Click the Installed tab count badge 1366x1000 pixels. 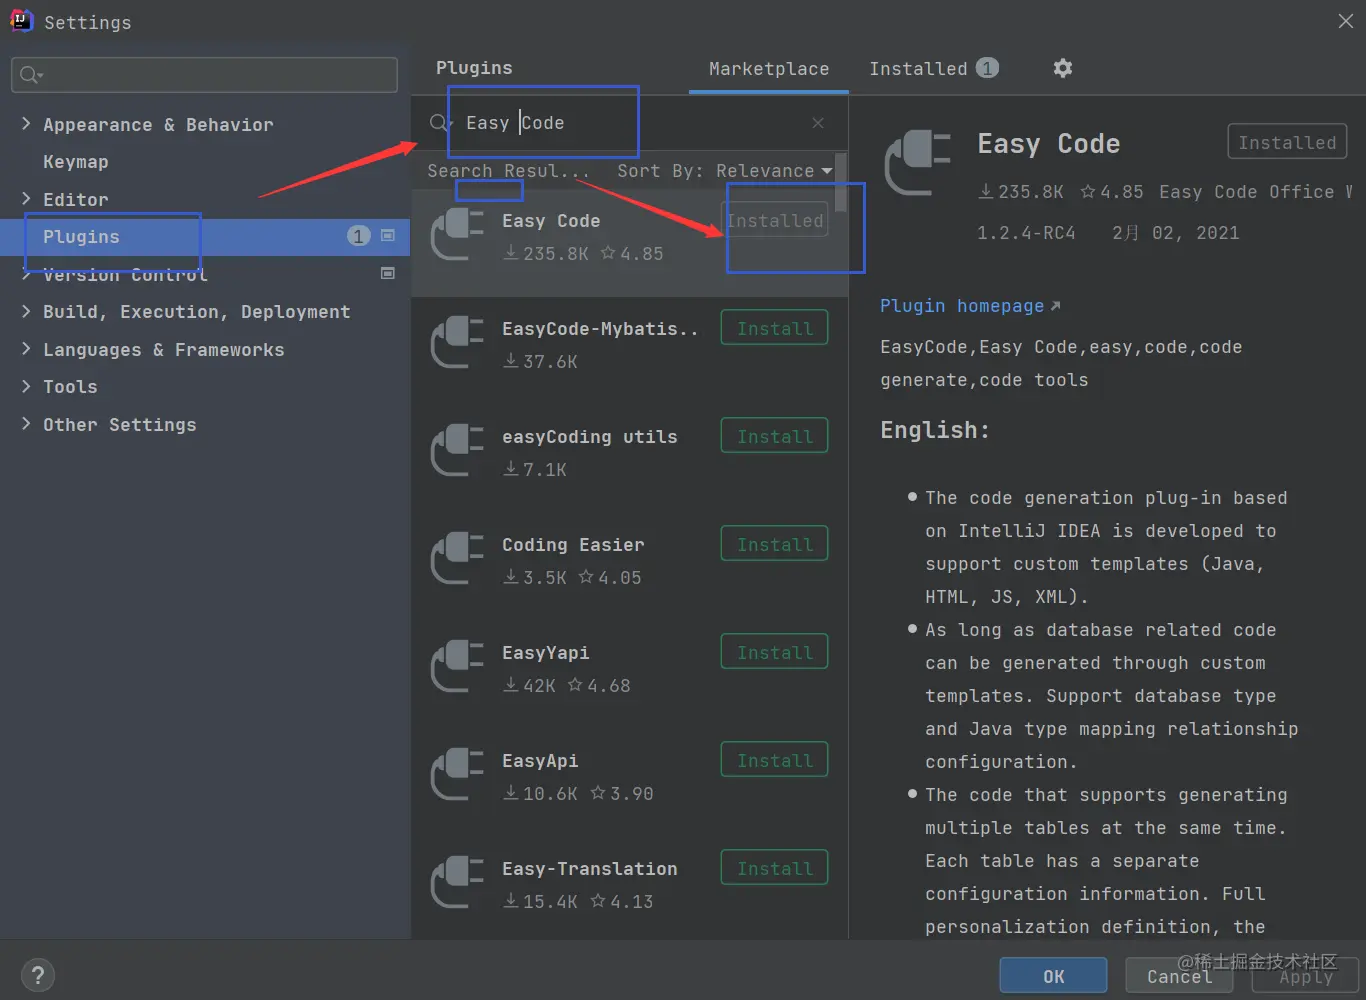987,68
